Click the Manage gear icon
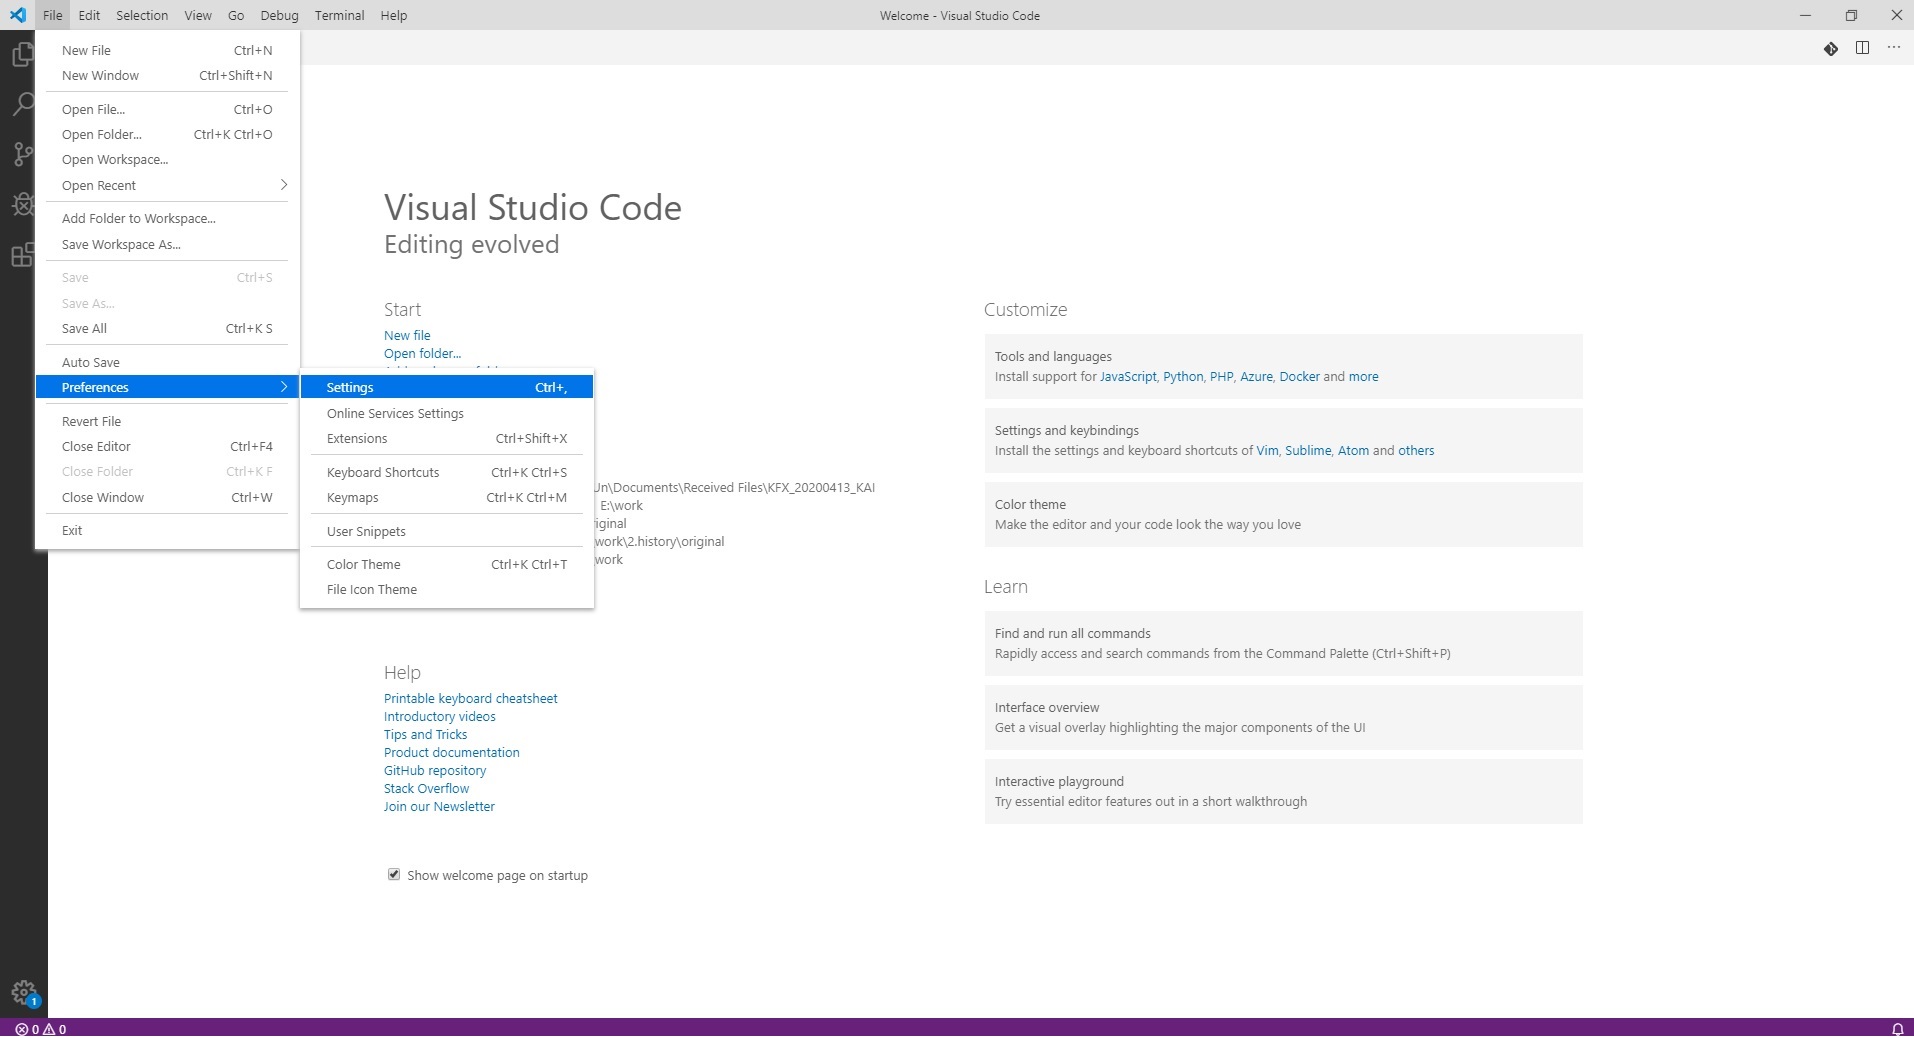Viewport: 1914px width, 1038px height. point(24,993)
